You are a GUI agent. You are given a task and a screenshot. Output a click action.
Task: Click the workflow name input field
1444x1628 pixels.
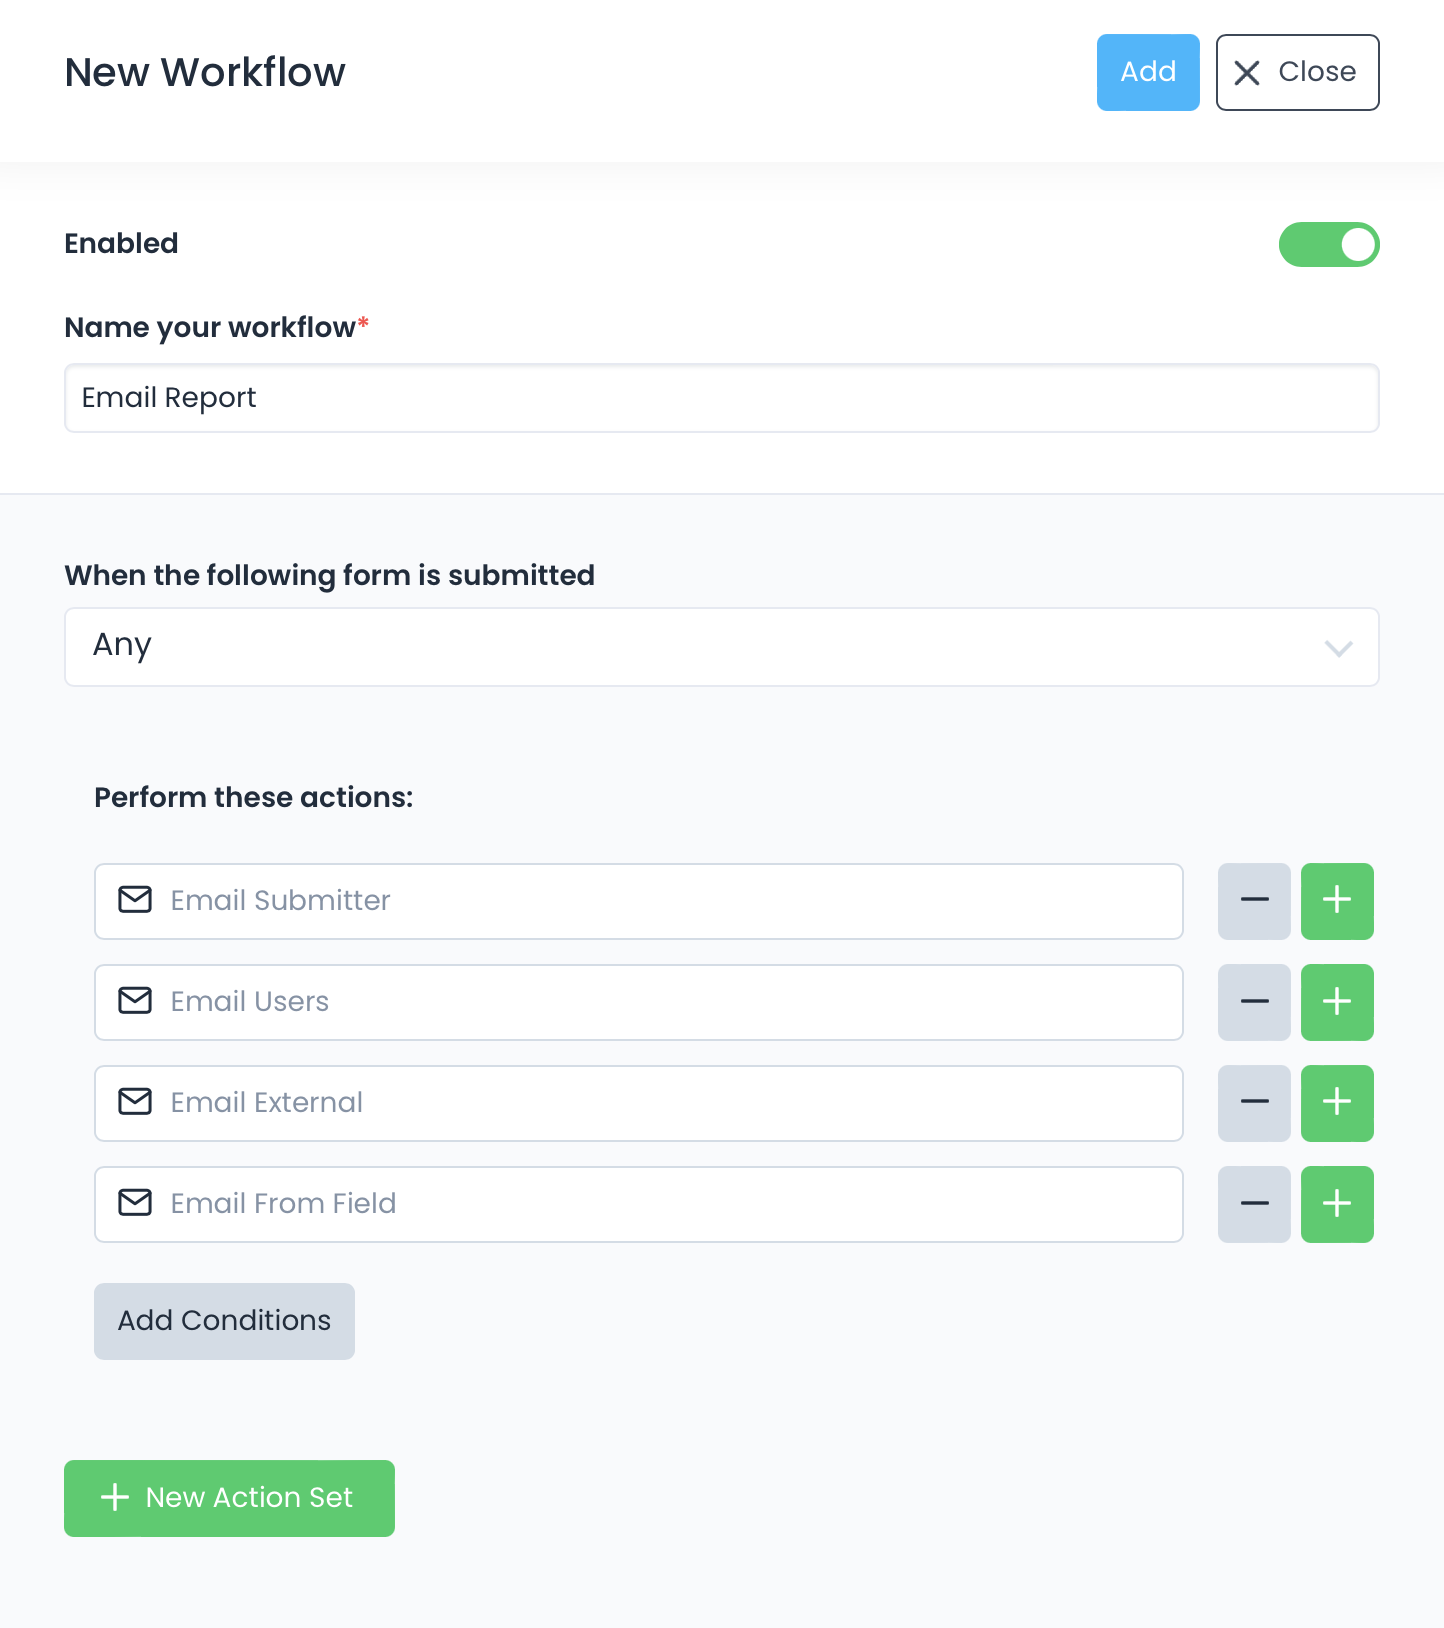click(x=720, y=398)
